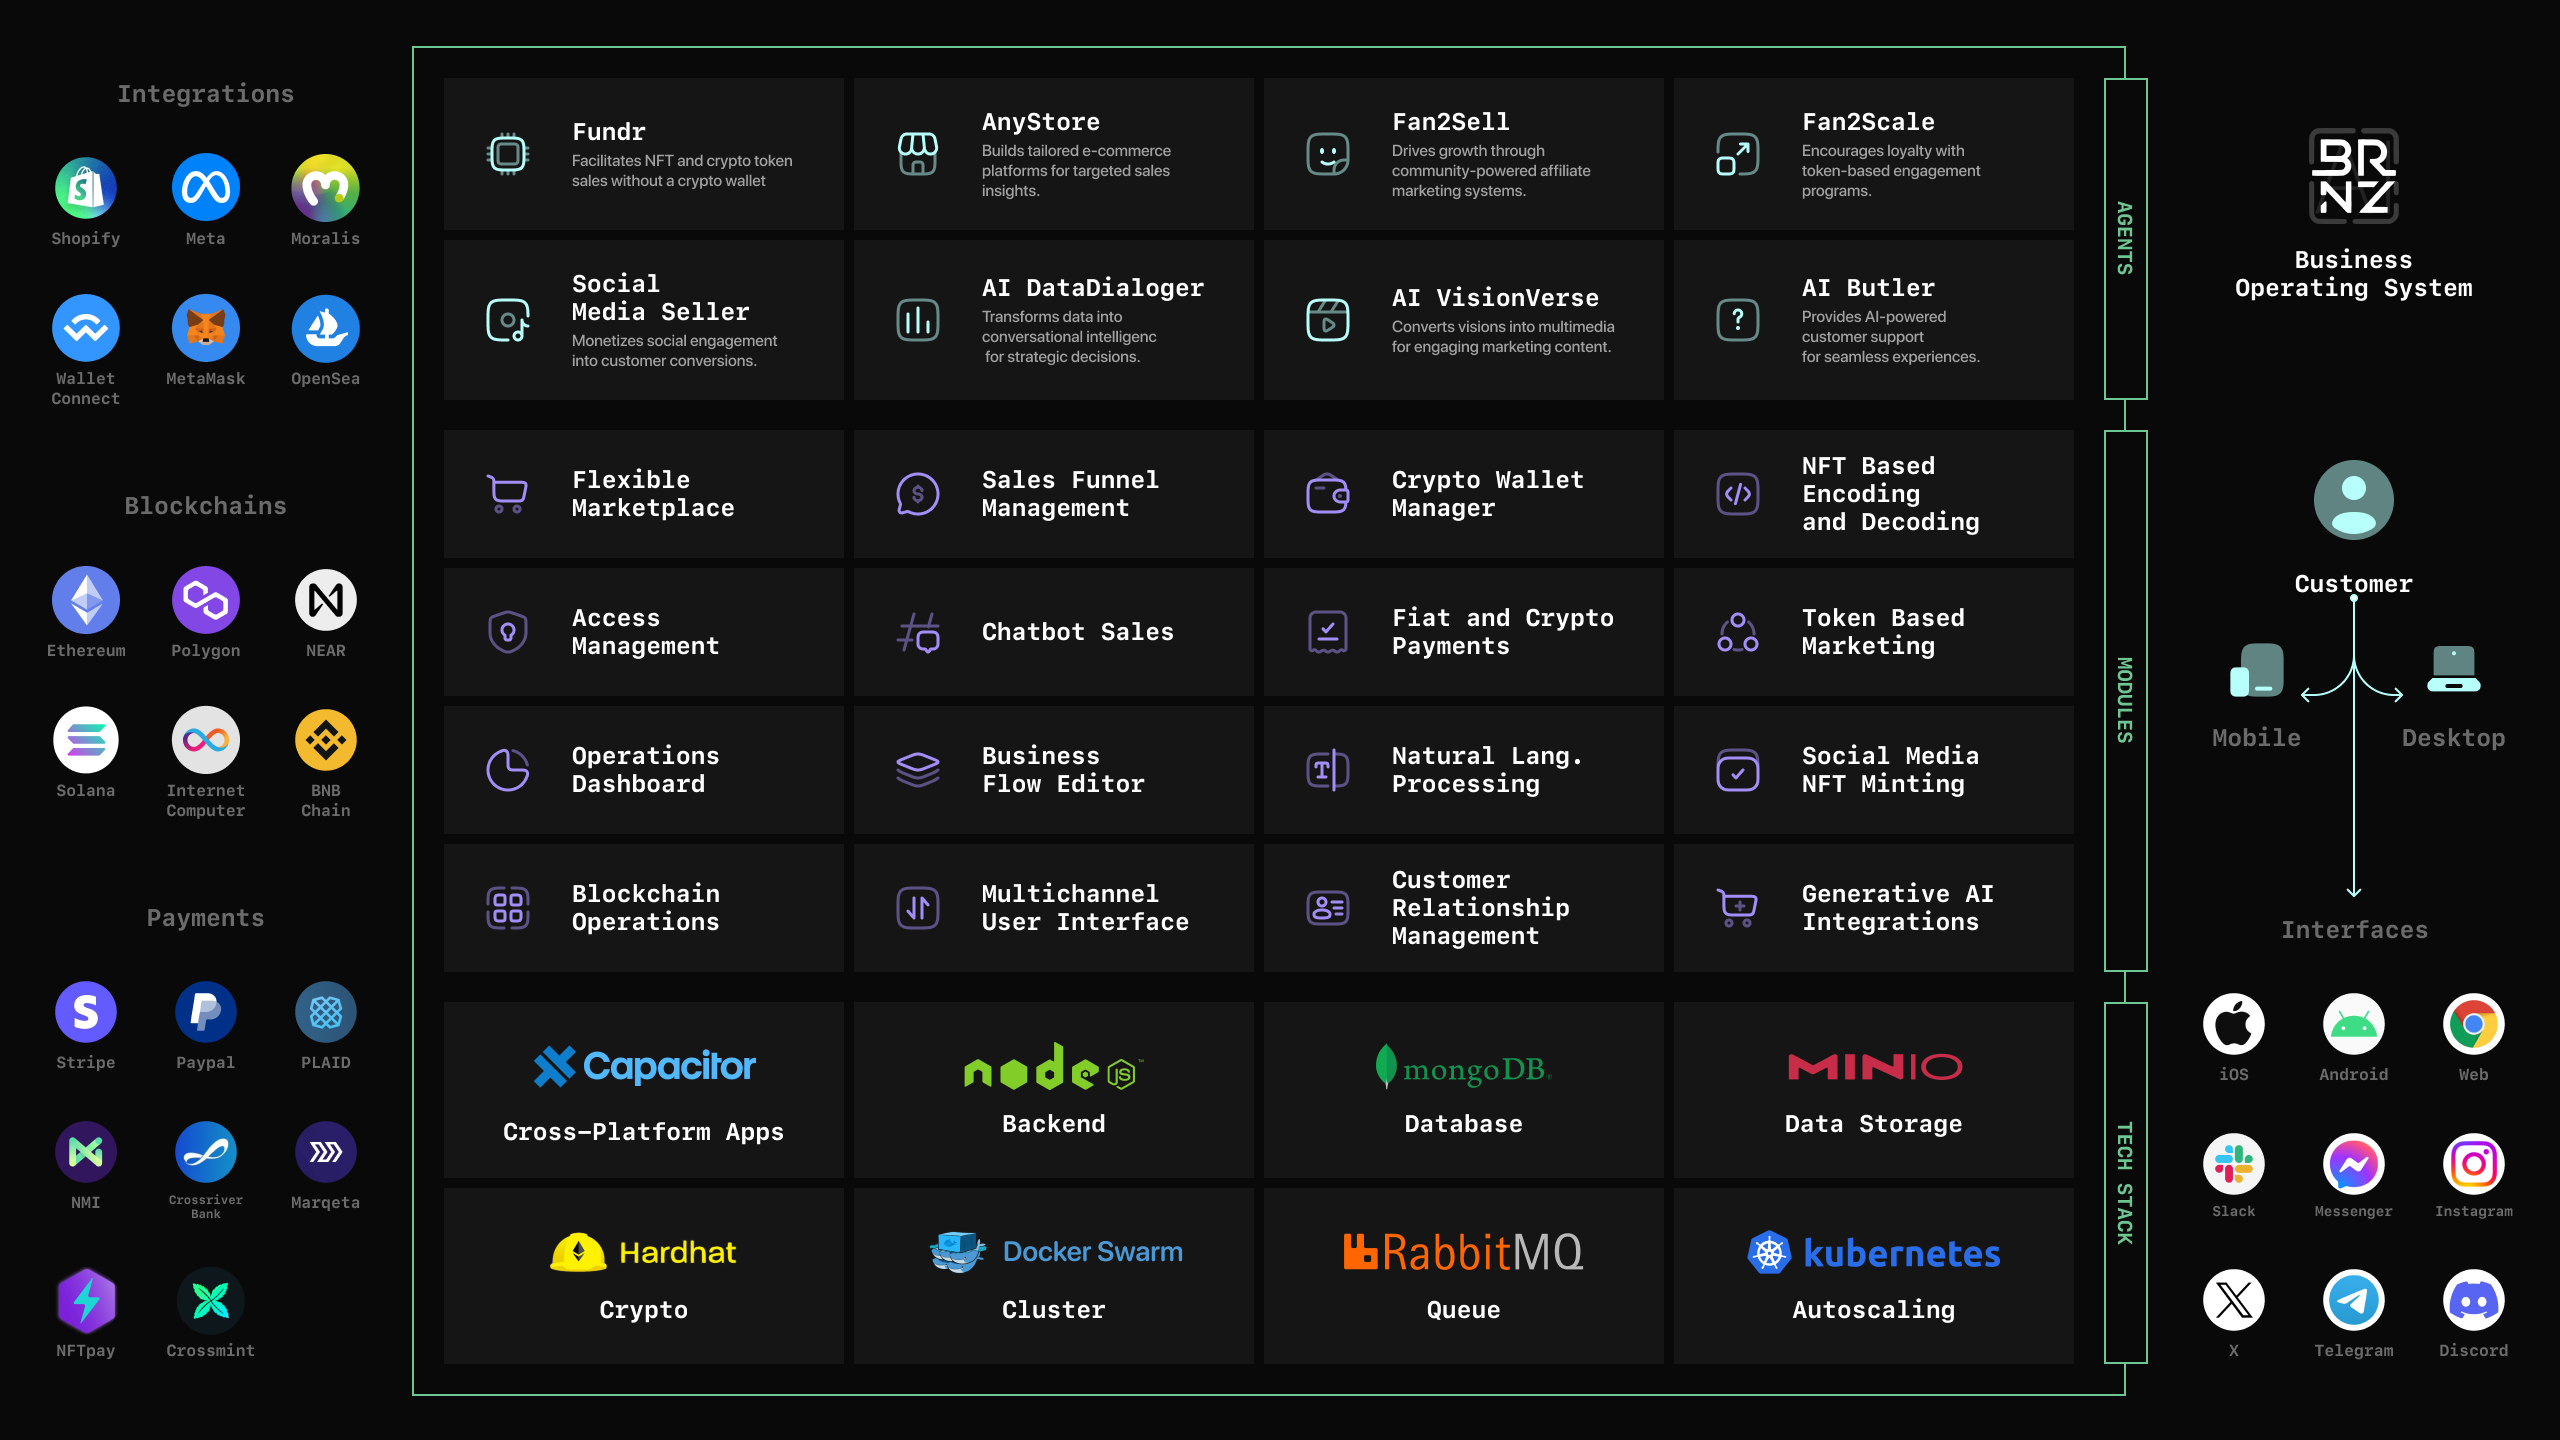Image resolution: width=2560 pixels, height=1440 pixels.
Task: Click the OpenSea integration icon
Action: (x=325, y=328)
